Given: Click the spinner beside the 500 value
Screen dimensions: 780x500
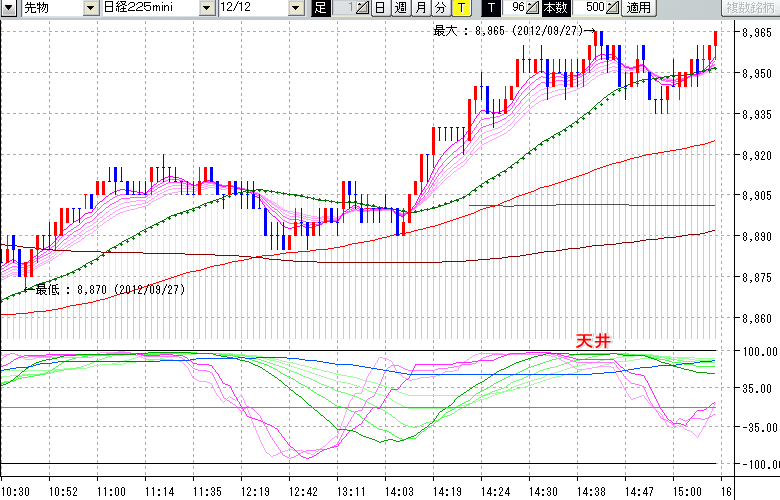Looking at the screenshot, I should 612,8.
